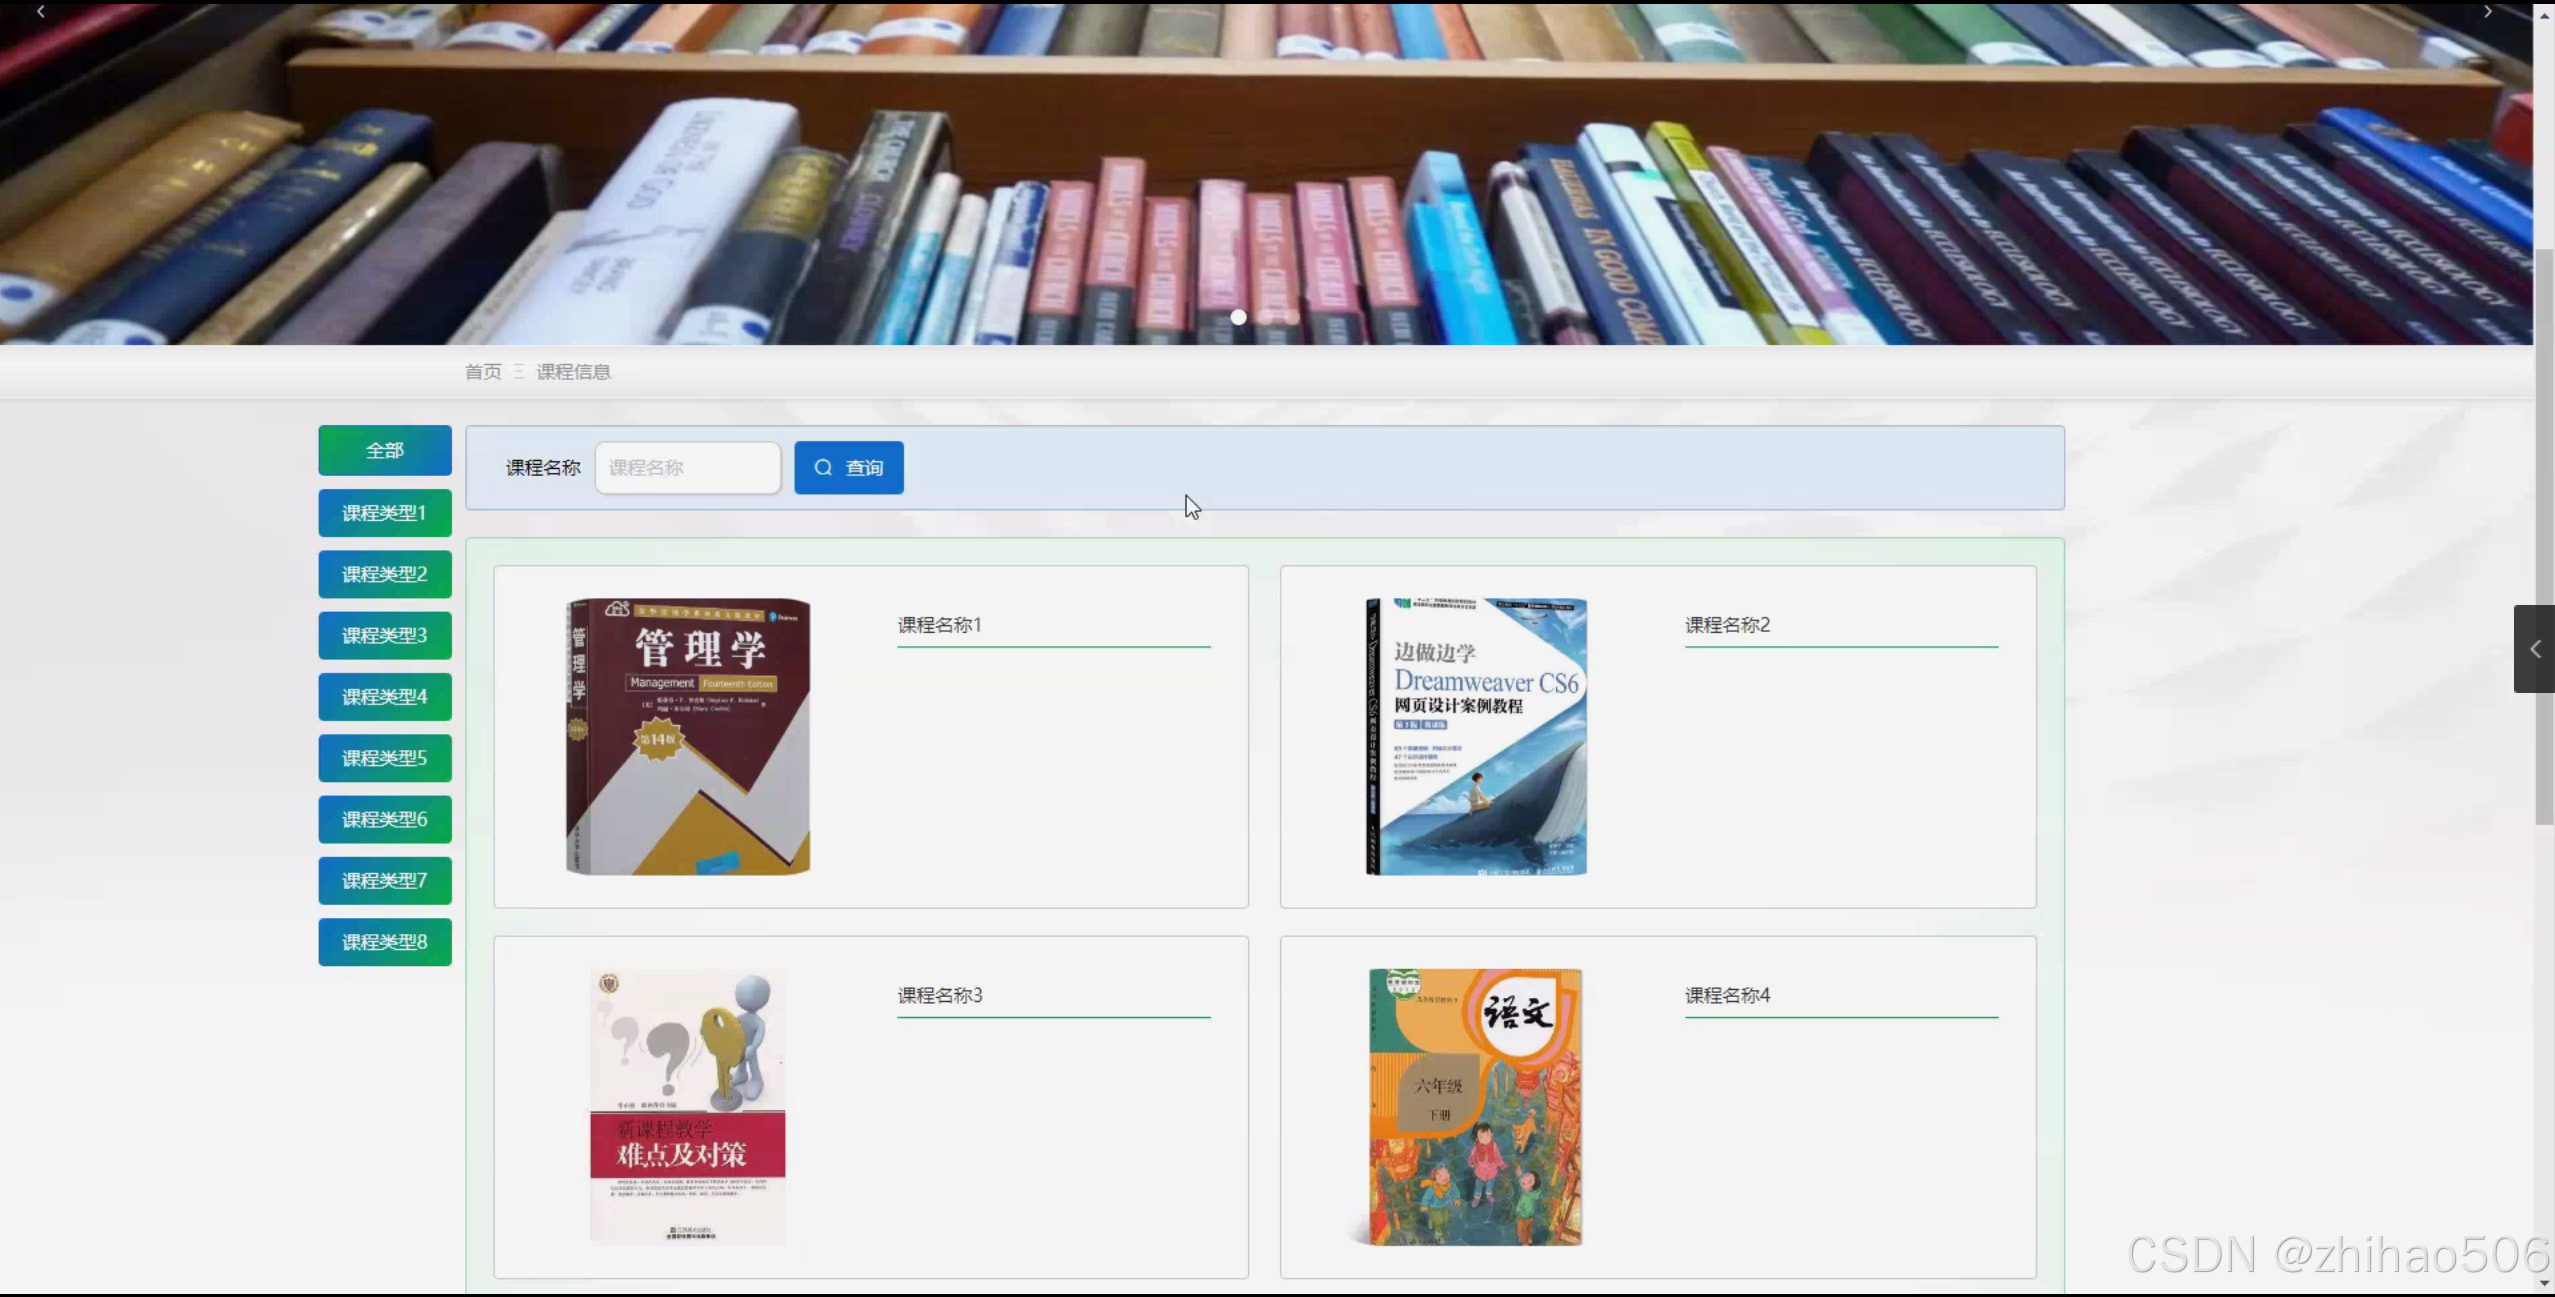Click the carousel next arrow
This screenshot has height=1297, width=2555.
coord(2487,12)
